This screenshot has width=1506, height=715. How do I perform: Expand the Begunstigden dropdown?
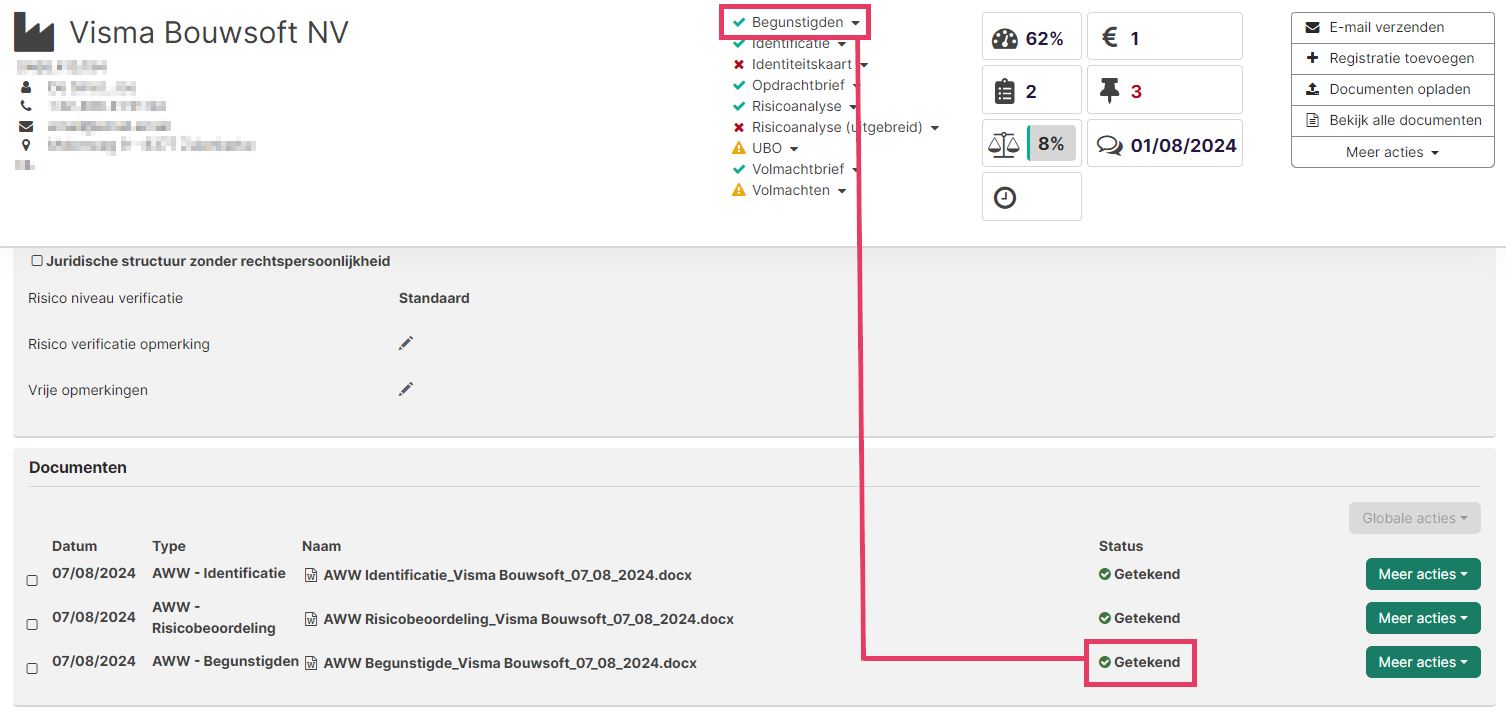click(x=855, y=23)
